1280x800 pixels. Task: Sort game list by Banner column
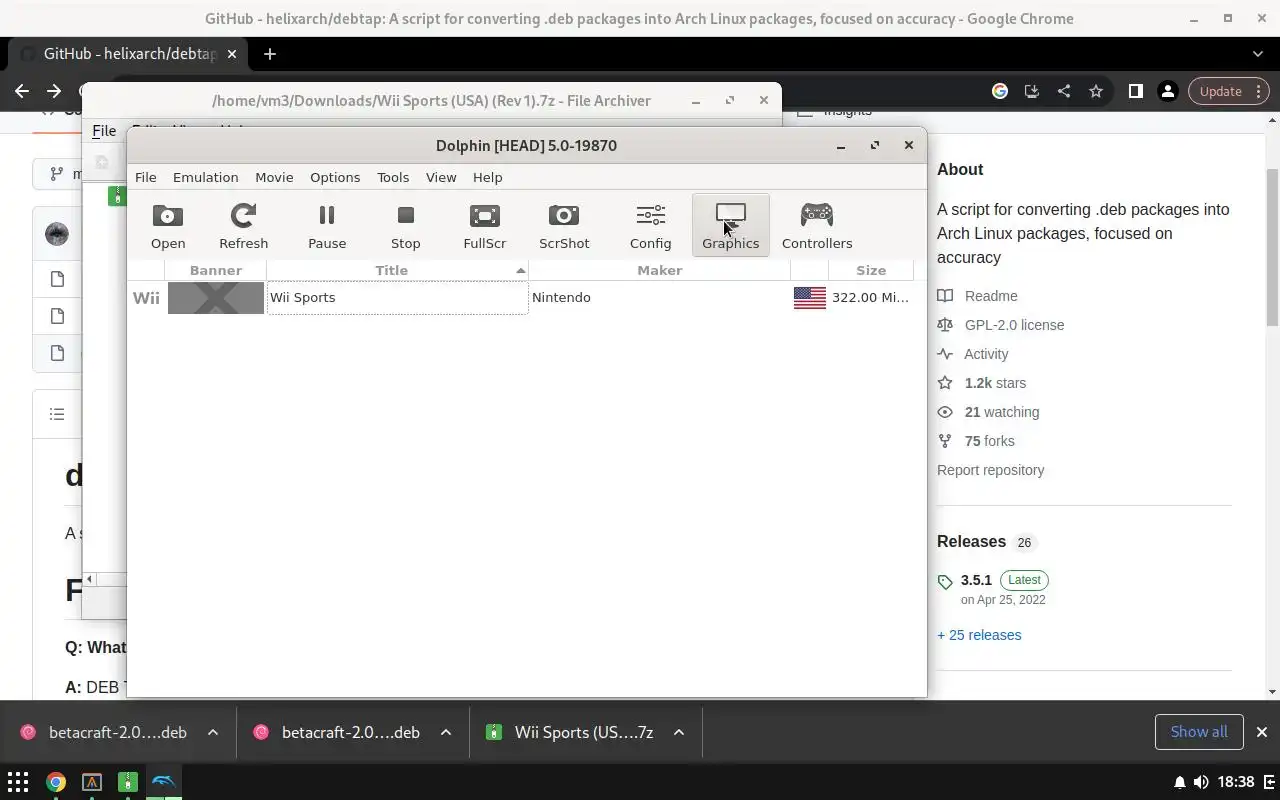[216, 270]
